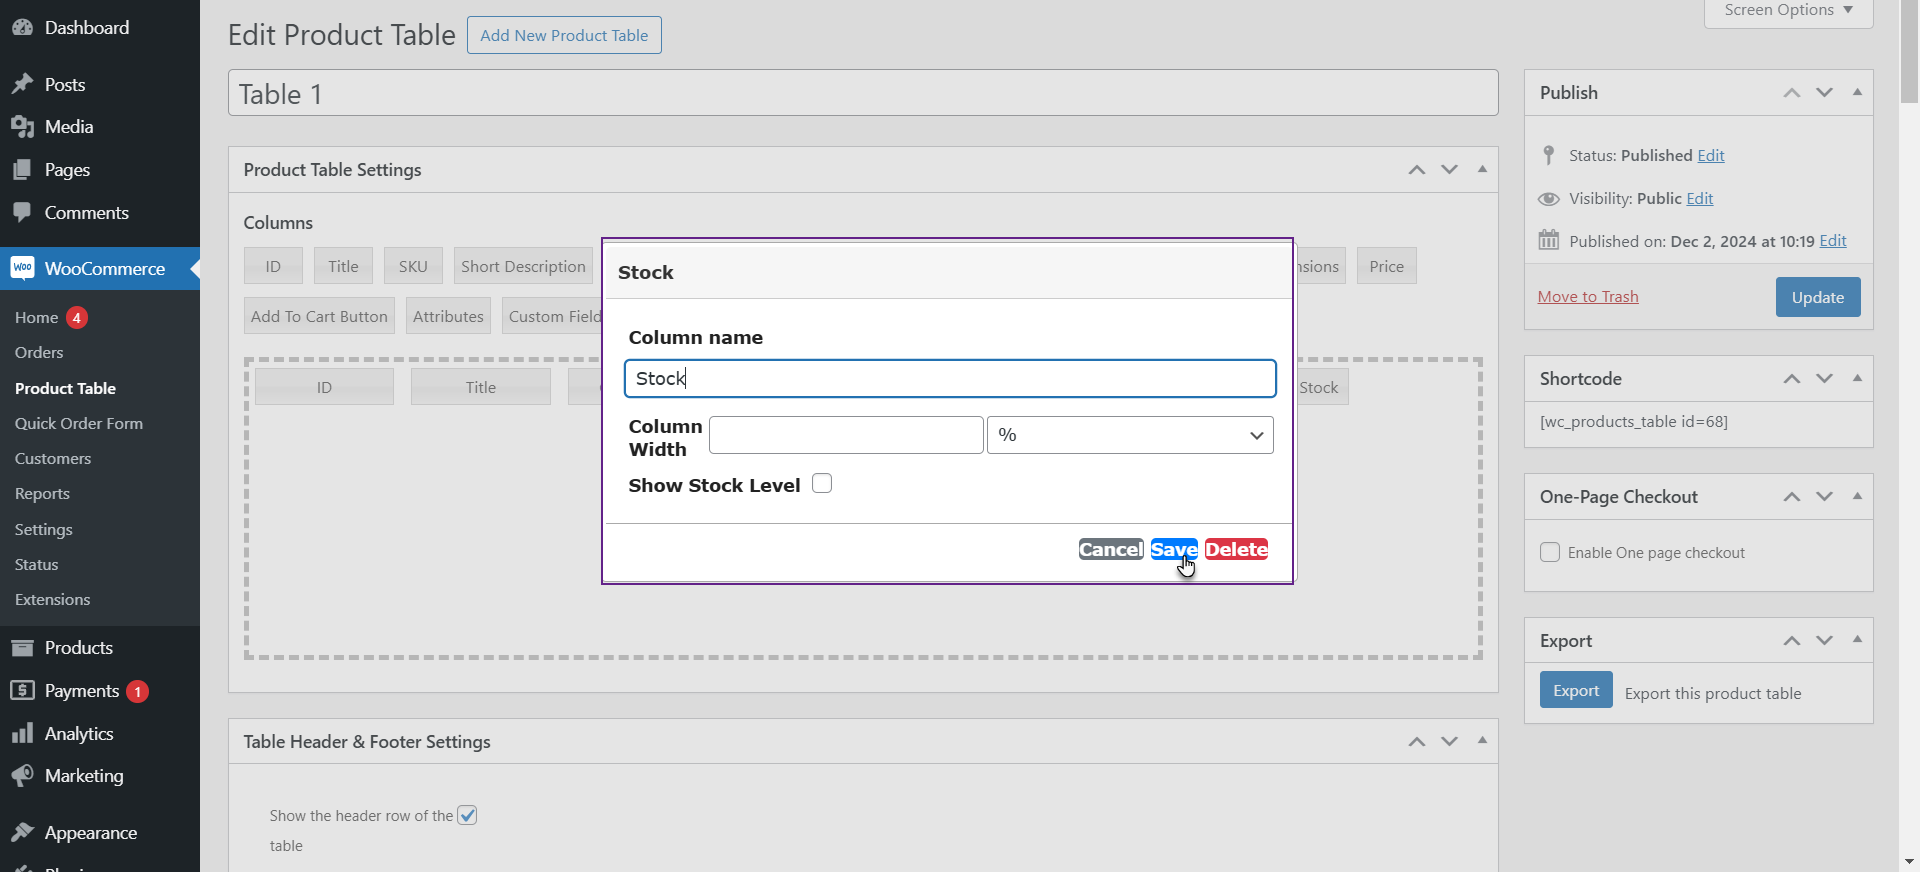Image resolution: width=1920 pixels, height=872 pixels.
Task: Click the Posts pushpin icon
Action: pos(22,85)
